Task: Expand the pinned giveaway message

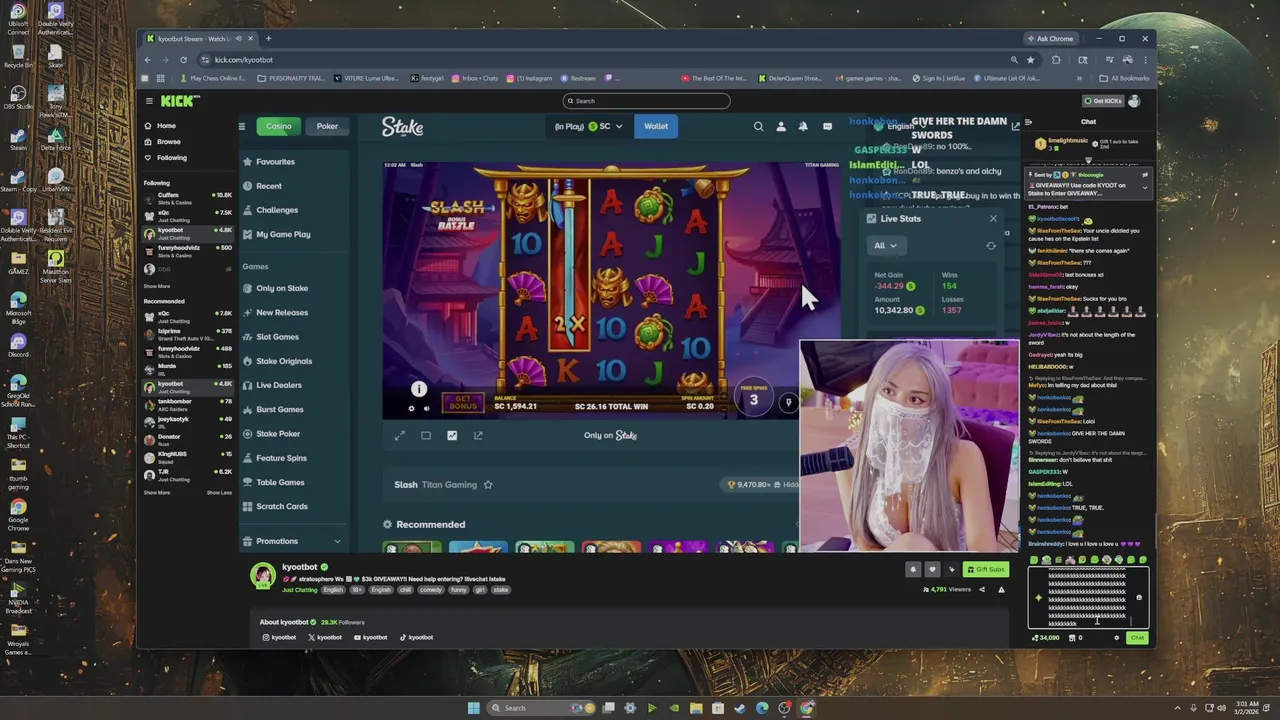Action: [1145, 188]
